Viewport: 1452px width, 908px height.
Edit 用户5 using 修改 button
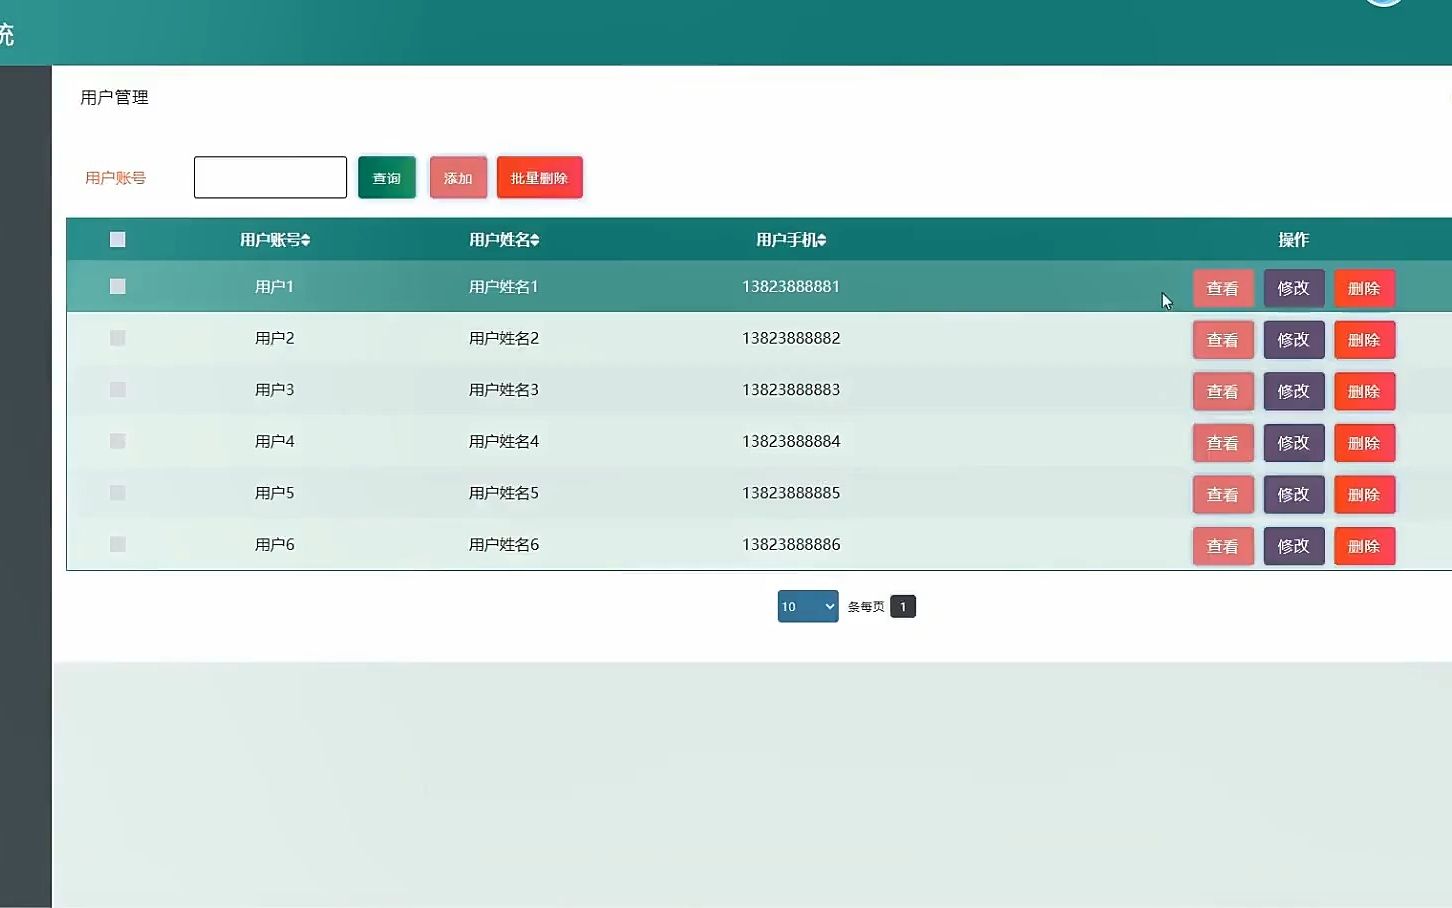(x=1294, y=494)
